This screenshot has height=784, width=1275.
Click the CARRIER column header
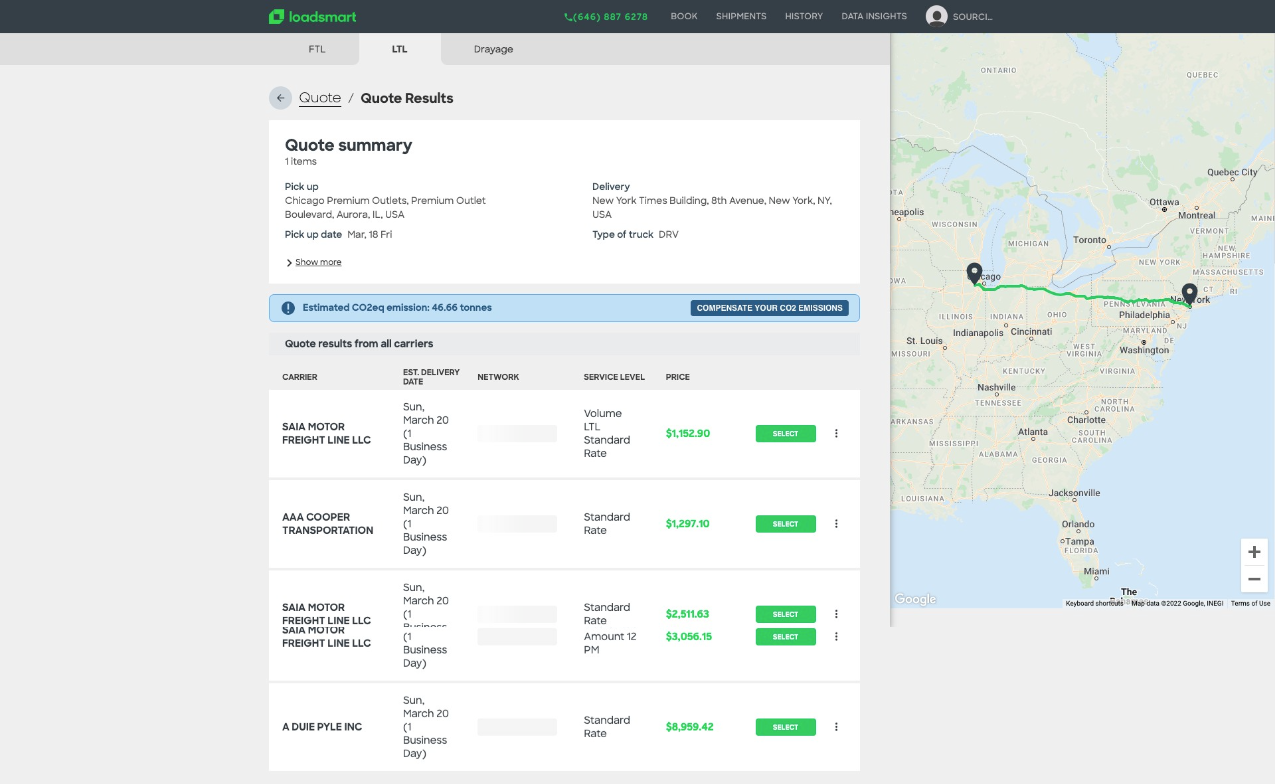300,377
